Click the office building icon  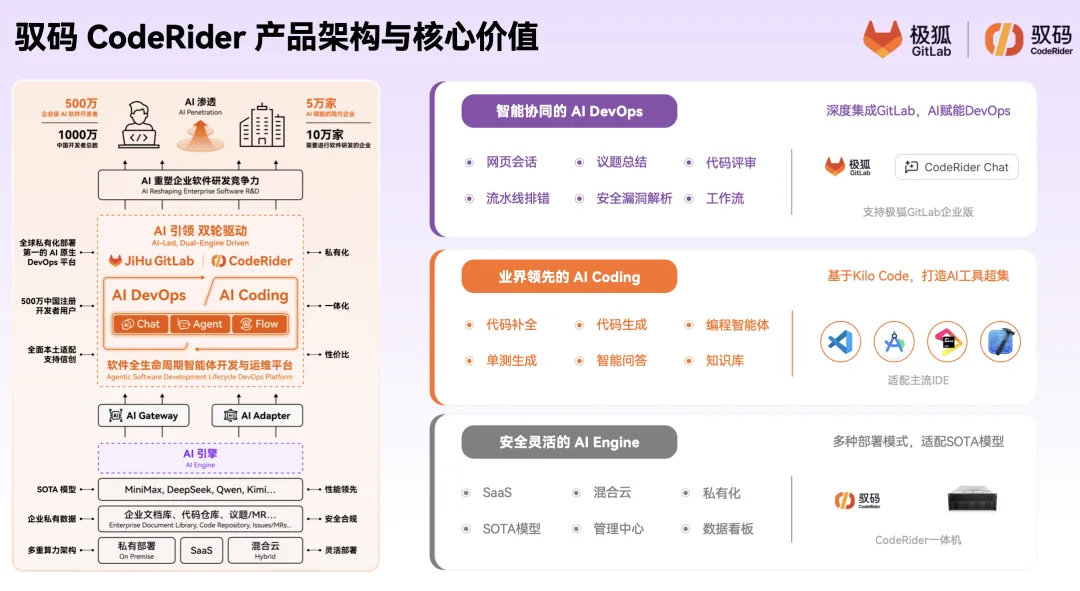(x=261, y=127)
